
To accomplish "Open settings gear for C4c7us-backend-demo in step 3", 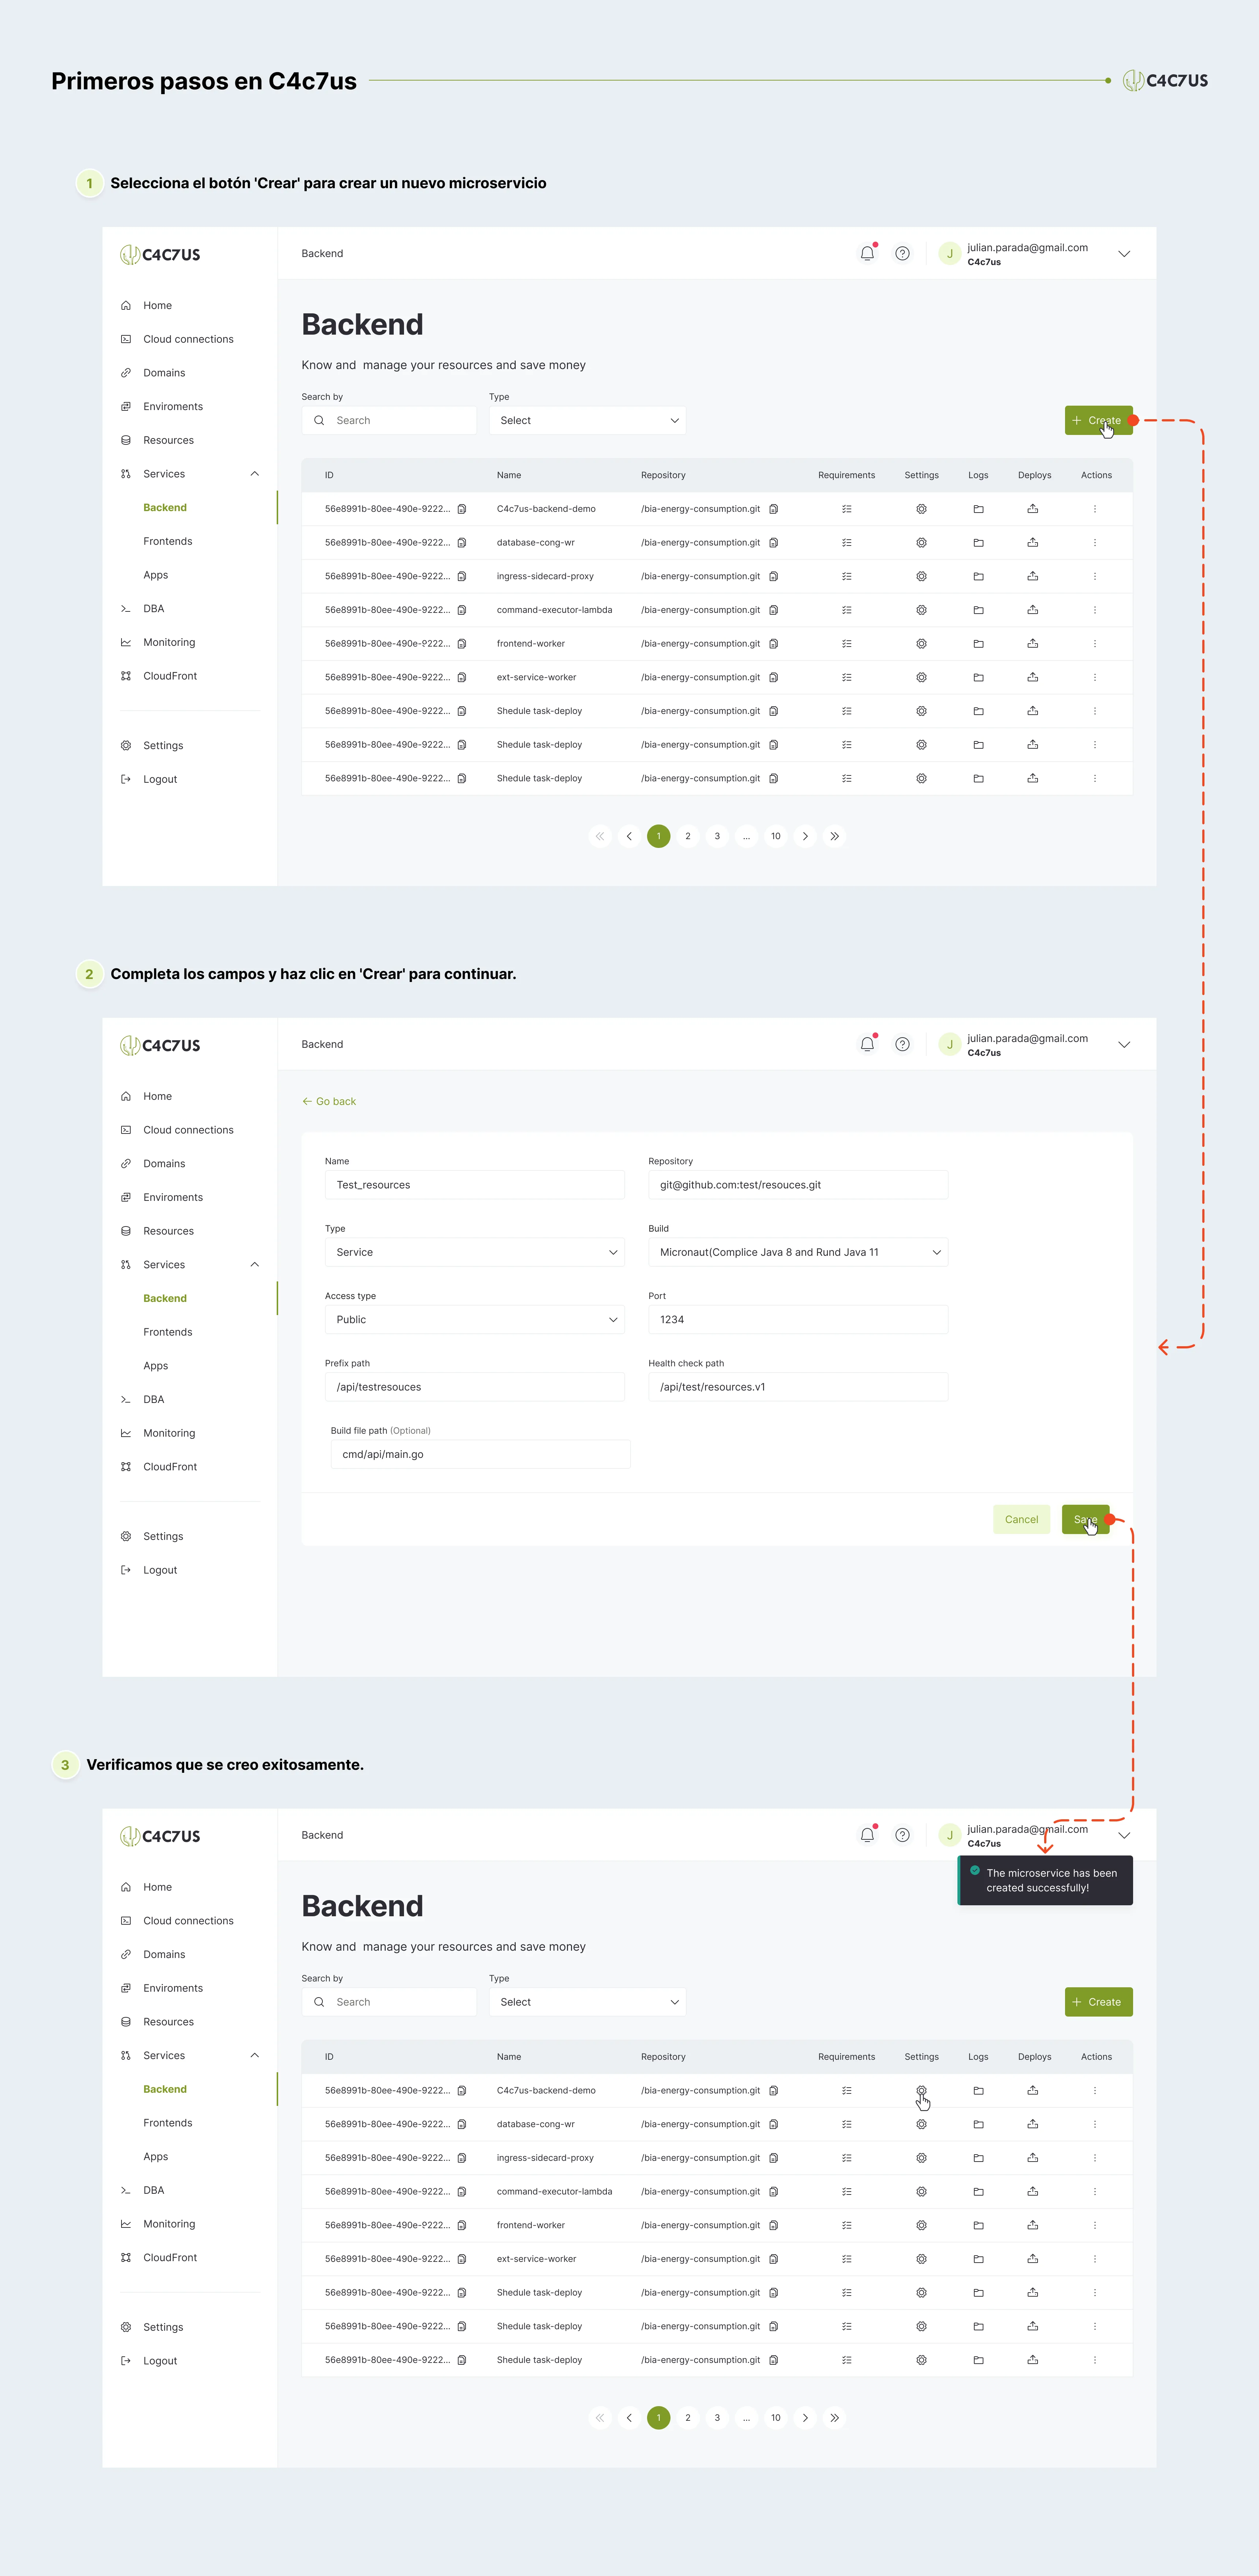I will [921, 2090].
